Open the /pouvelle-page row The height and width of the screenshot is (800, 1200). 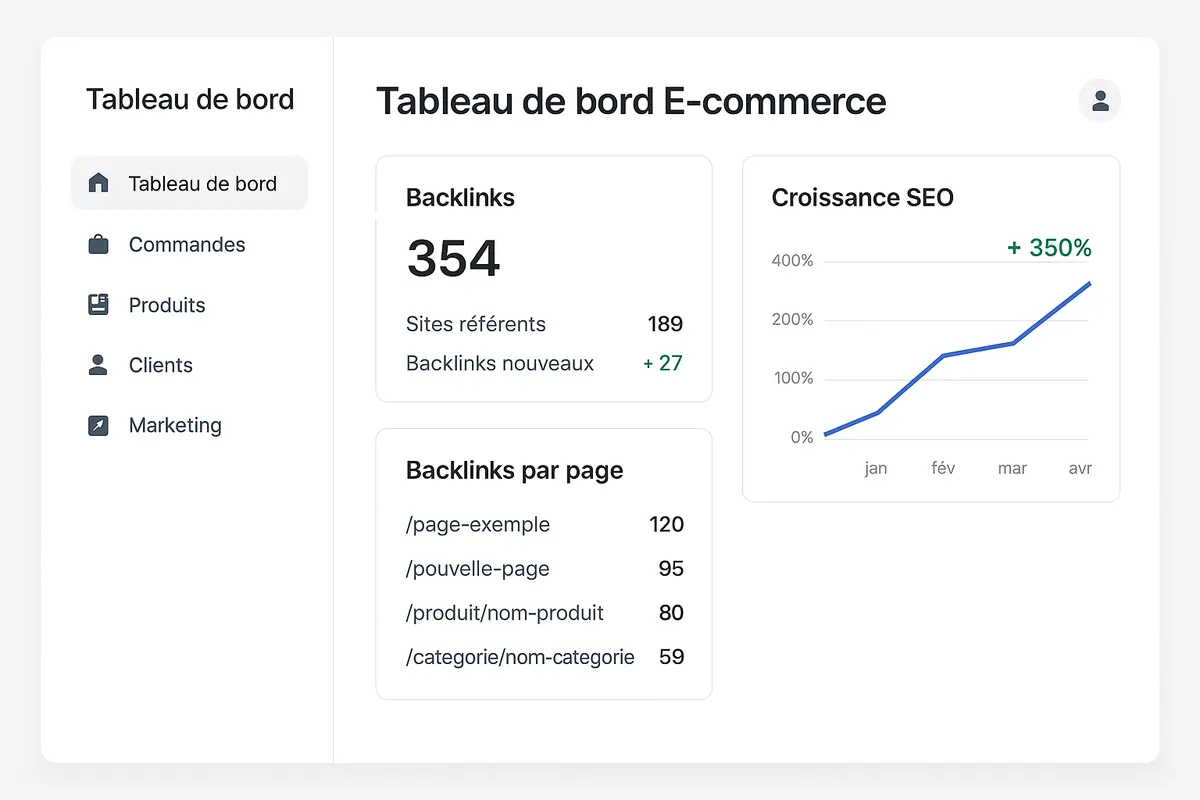tap(545, 569)
